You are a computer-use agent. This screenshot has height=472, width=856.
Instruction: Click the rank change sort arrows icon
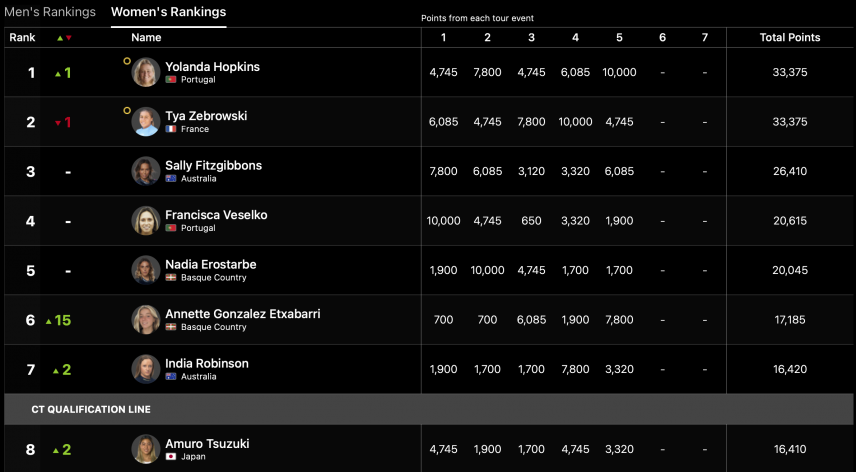coord(65,38)
